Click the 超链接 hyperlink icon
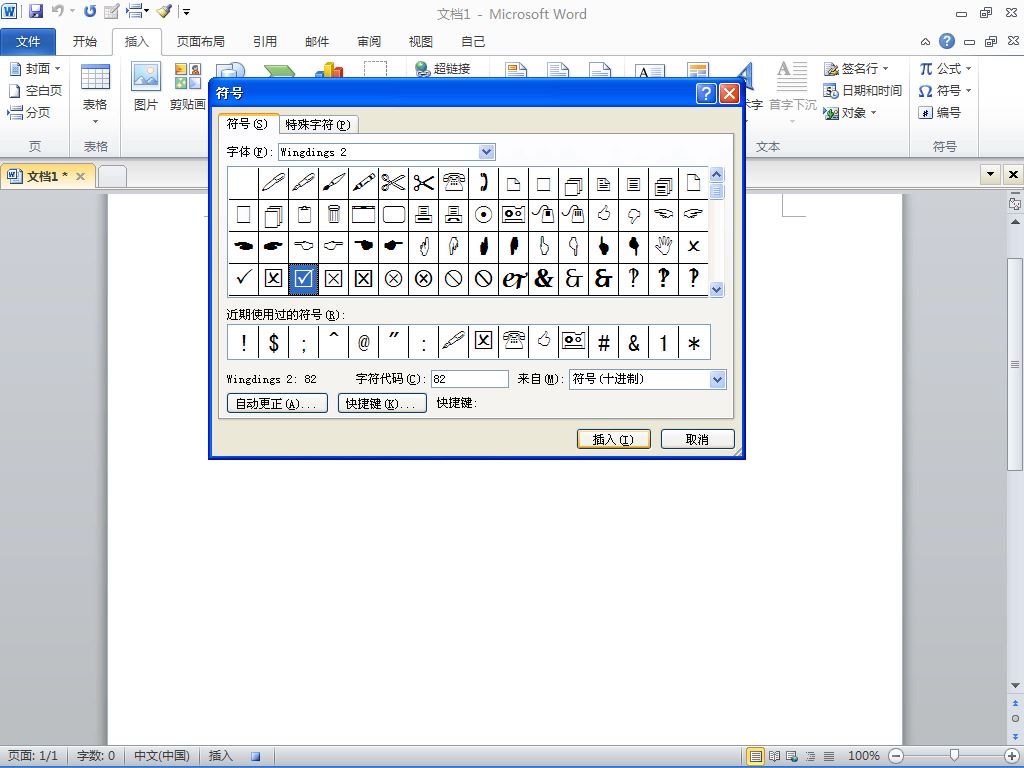 443,69
